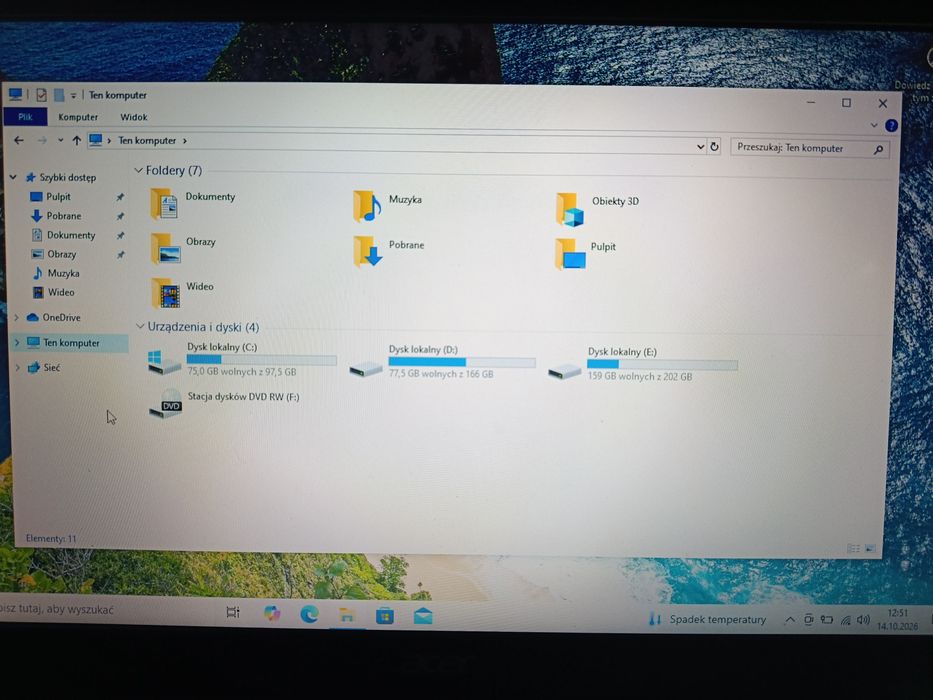
Task: Open network status in system tray
Action: tap(846, 620)
